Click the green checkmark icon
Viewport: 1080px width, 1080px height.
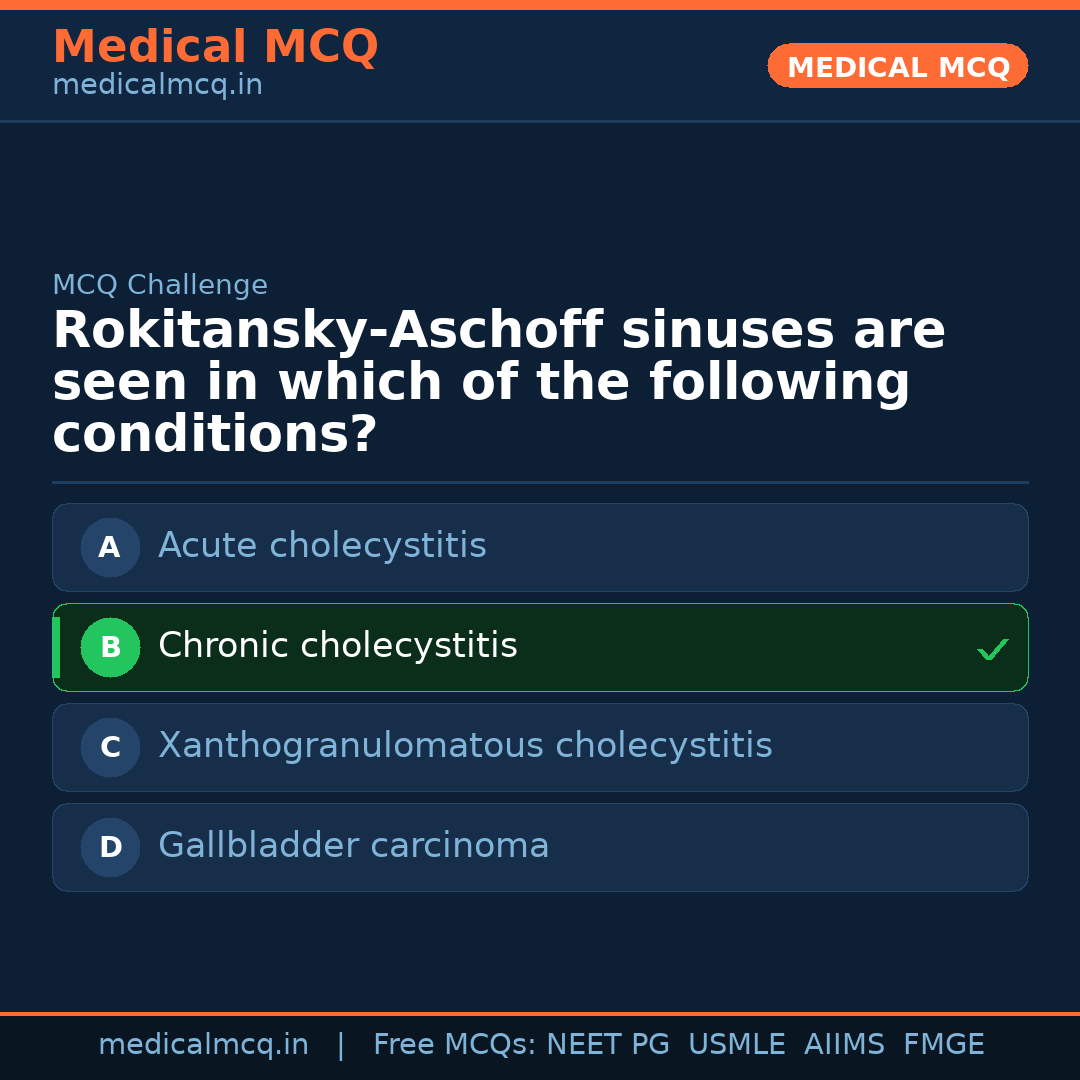coord(992,649)
